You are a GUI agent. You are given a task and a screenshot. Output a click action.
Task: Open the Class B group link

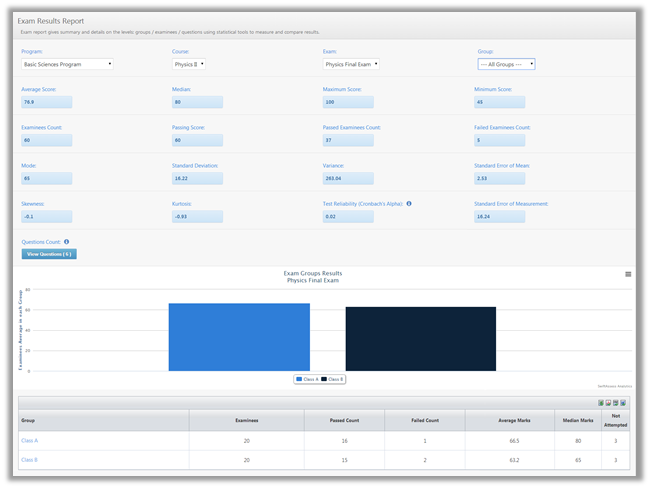point(29,460)
